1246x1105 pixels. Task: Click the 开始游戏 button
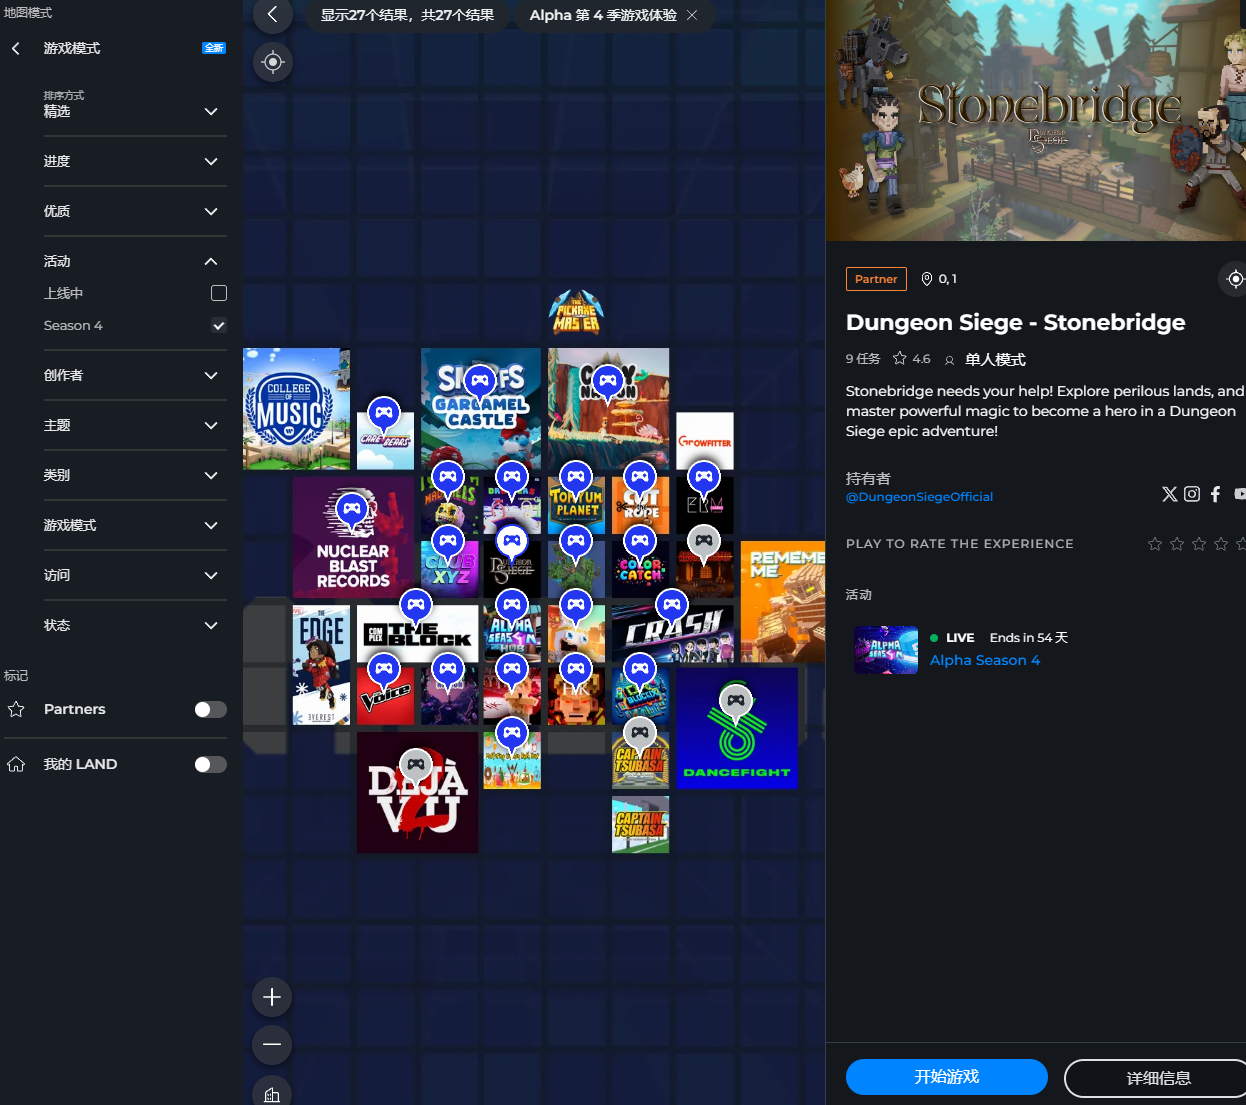946,1077
